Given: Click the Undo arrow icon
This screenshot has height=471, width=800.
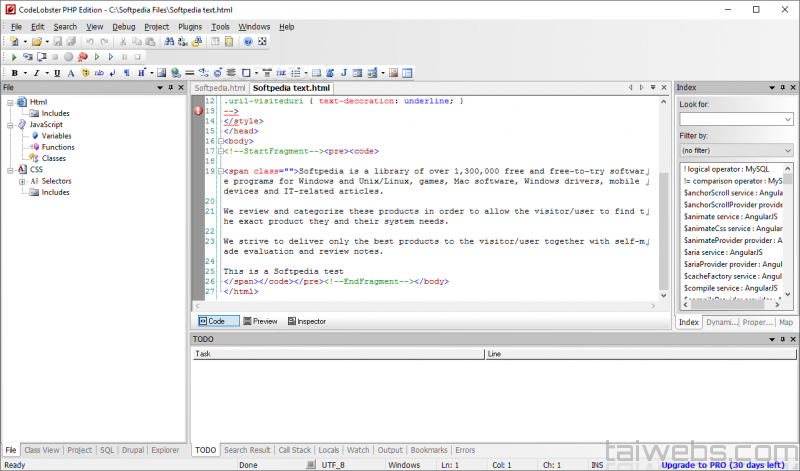Looking at the screenshot, I should coord(89,42).
